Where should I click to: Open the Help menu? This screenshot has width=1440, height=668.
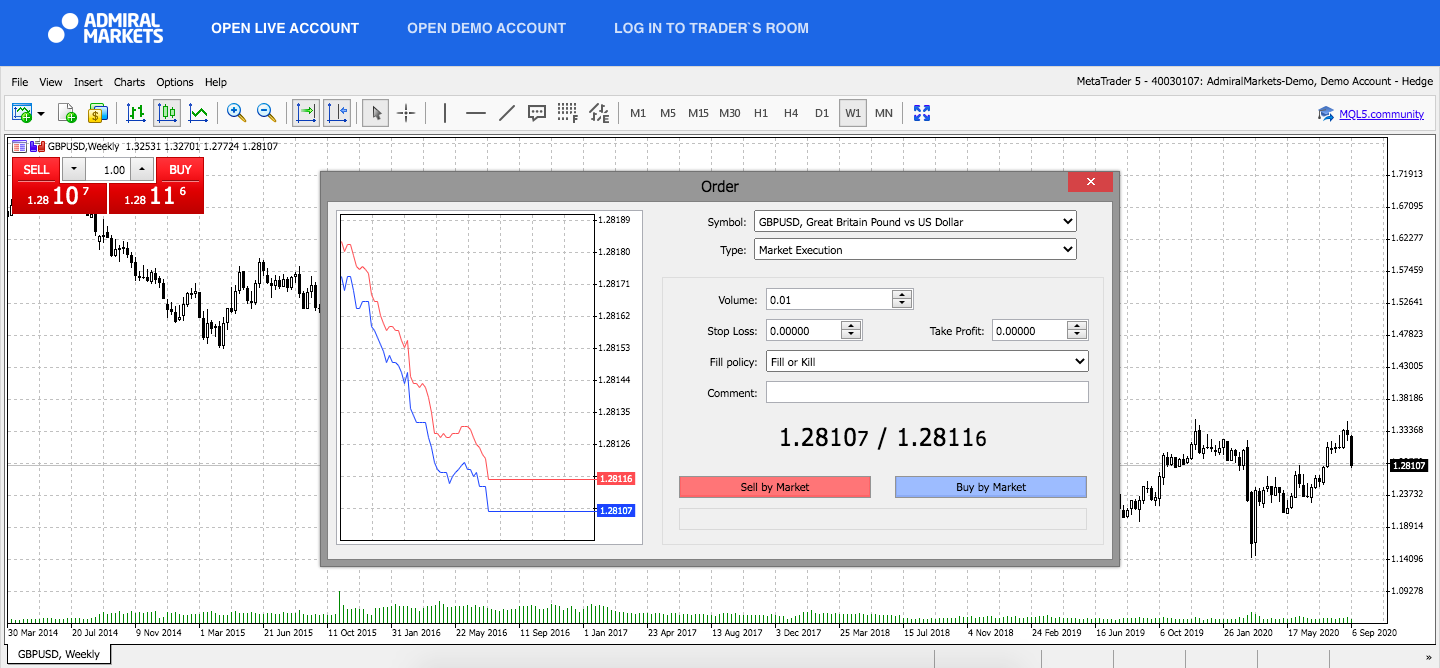[x=216, y=82]
